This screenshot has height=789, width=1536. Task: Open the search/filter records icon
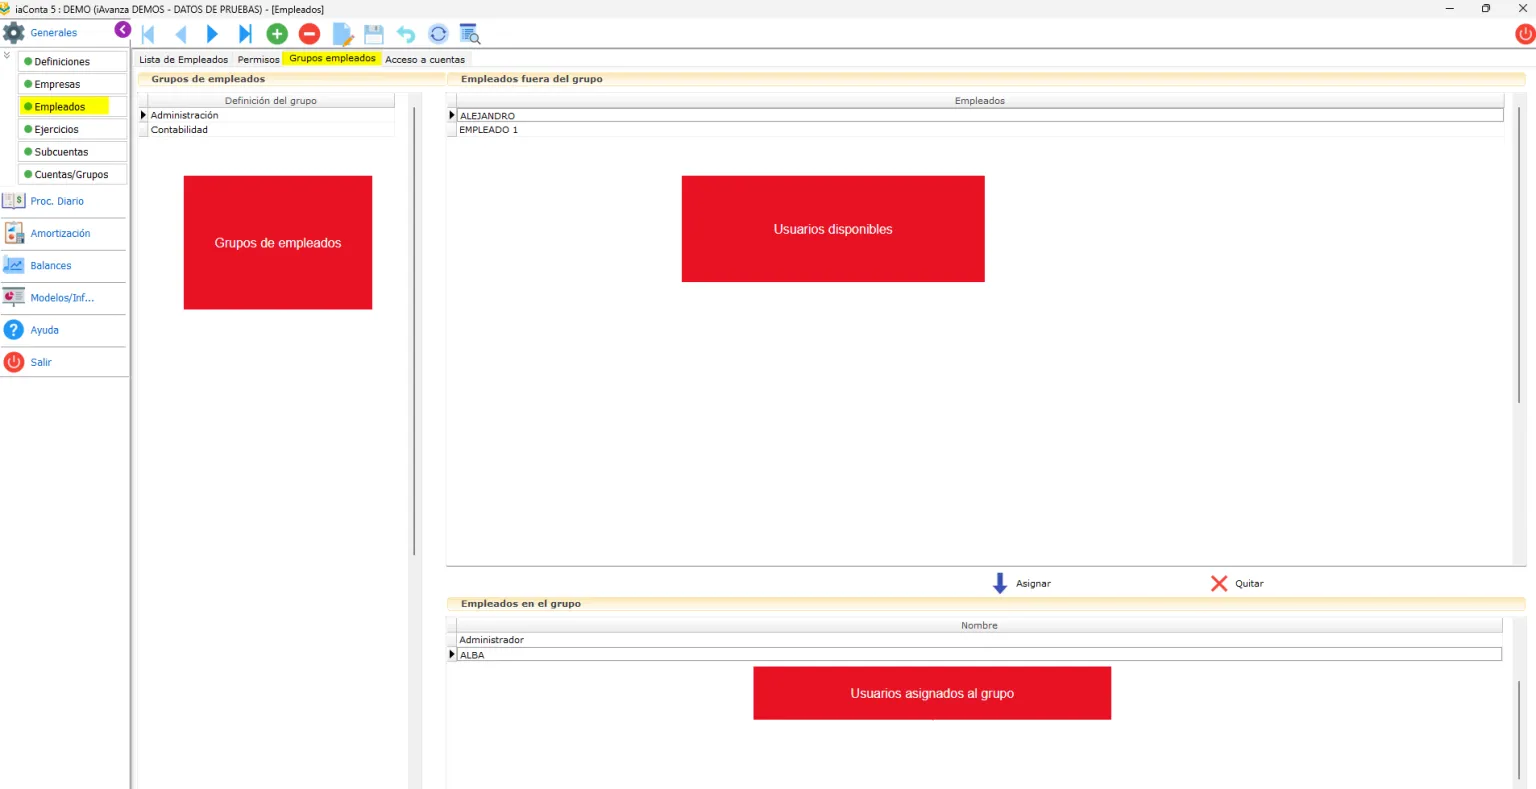point(470,34)
